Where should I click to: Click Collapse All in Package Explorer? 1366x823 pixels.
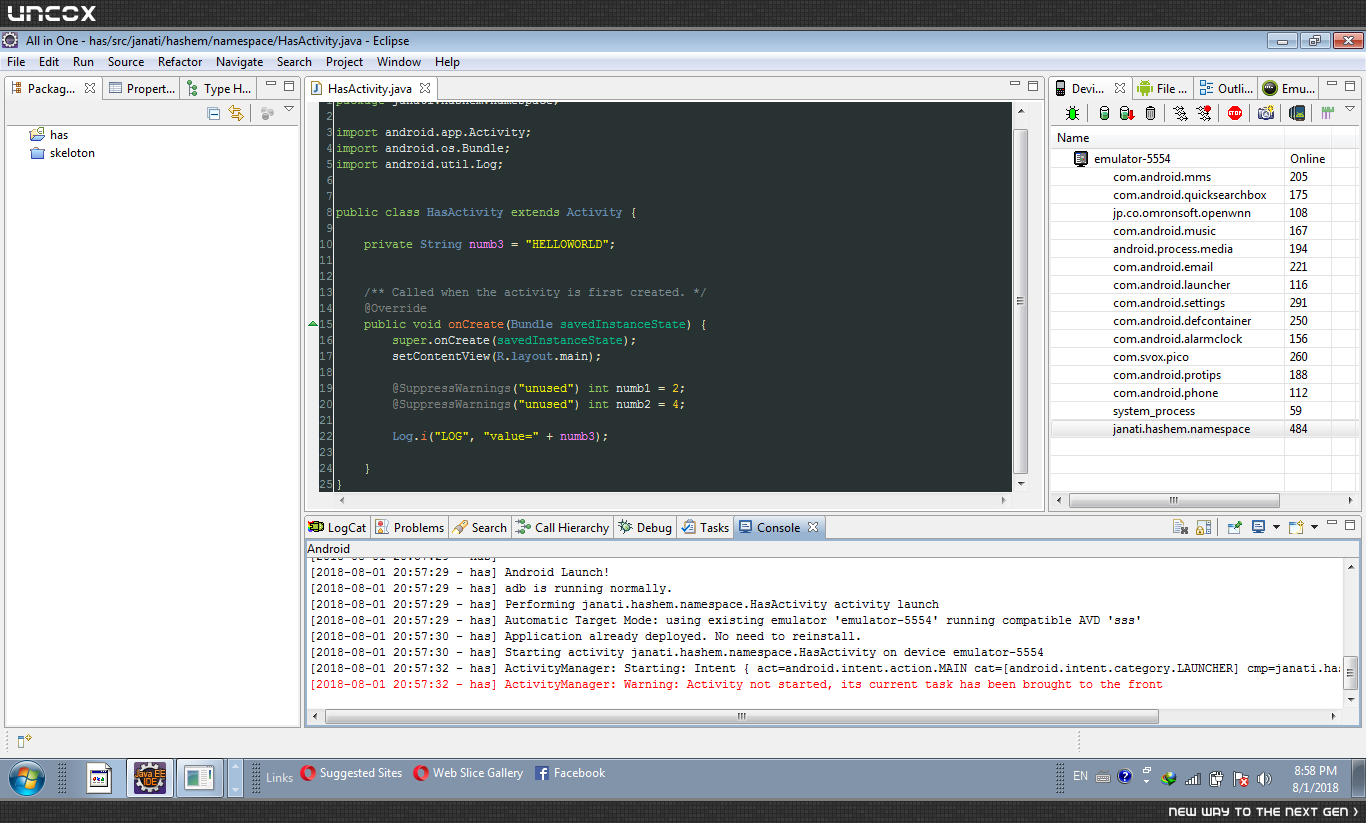pos(214,113)
